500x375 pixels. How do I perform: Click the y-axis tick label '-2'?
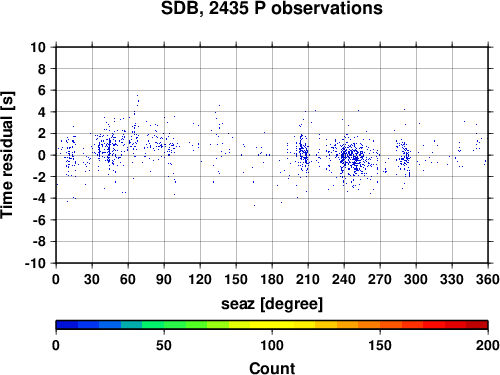coord(39,177)
